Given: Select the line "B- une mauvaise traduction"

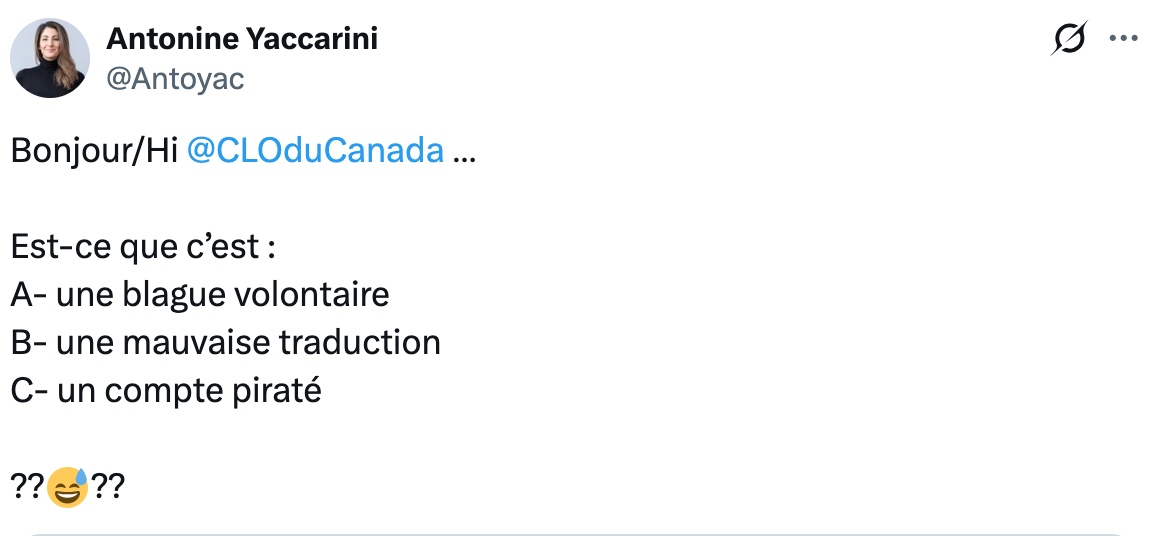Looking at the screenshot, I should tap(226, 342).
